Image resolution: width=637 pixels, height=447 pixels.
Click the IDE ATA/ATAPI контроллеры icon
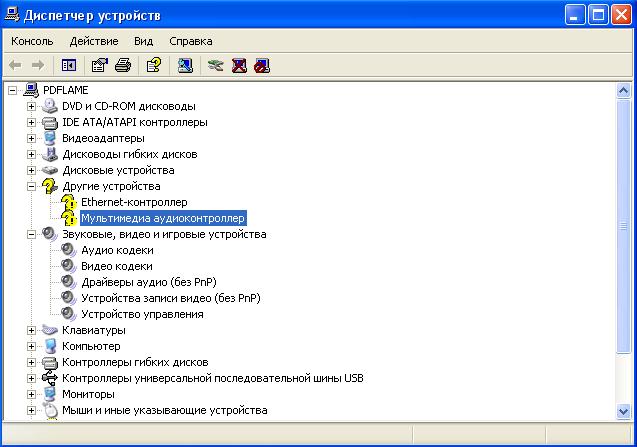[x=50, y=122]
